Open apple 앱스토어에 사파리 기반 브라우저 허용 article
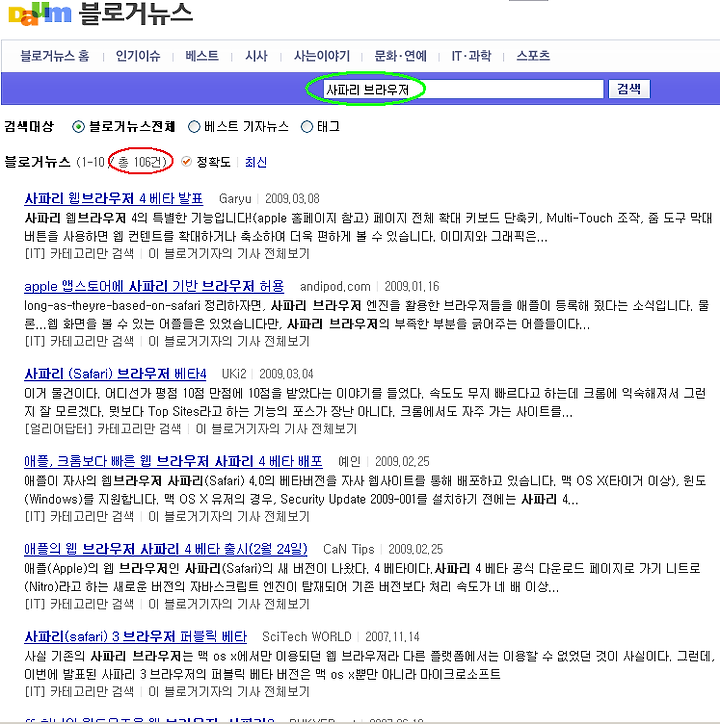The width and height of the screenshot is (720, 724). point(154,286)
